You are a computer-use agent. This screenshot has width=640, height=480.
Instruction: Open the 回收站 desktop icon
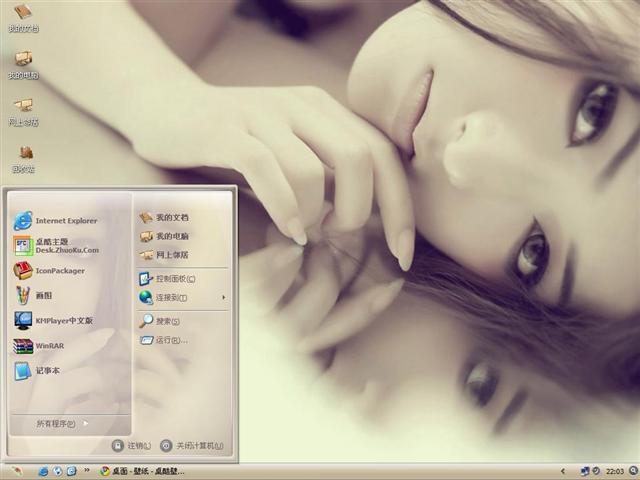point(23,158)
